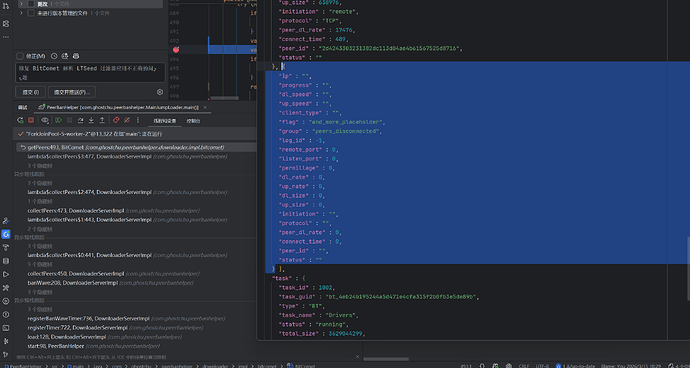Open more debug toolbar actions

(138, 120)
